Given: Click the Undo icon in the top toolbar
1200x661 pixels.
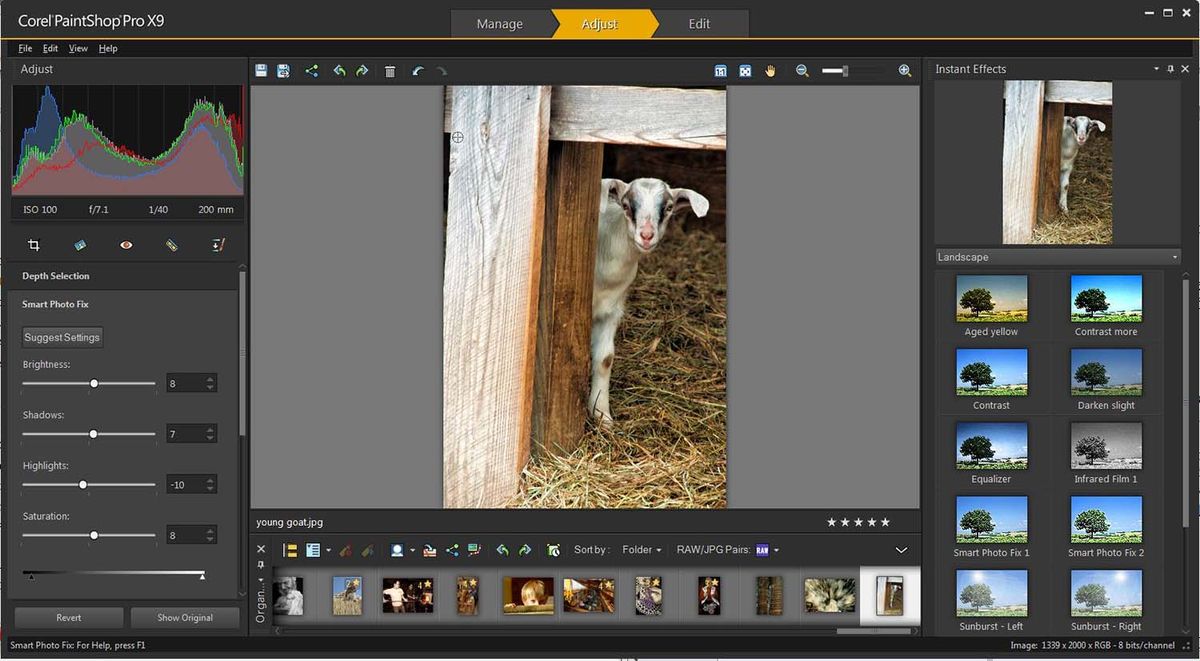Looking at the screenshot, I should (339, 70).
